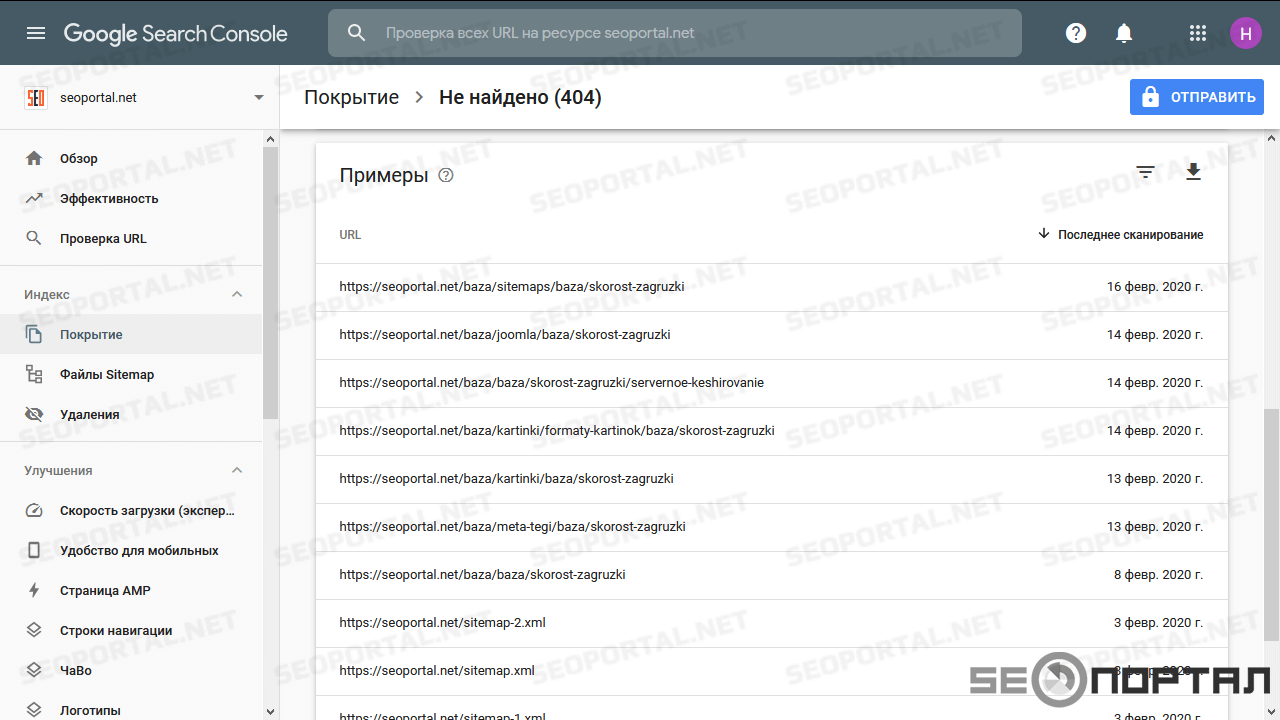
Task: Collapse the Улучшения sidebar section
Action: (237, 470)
